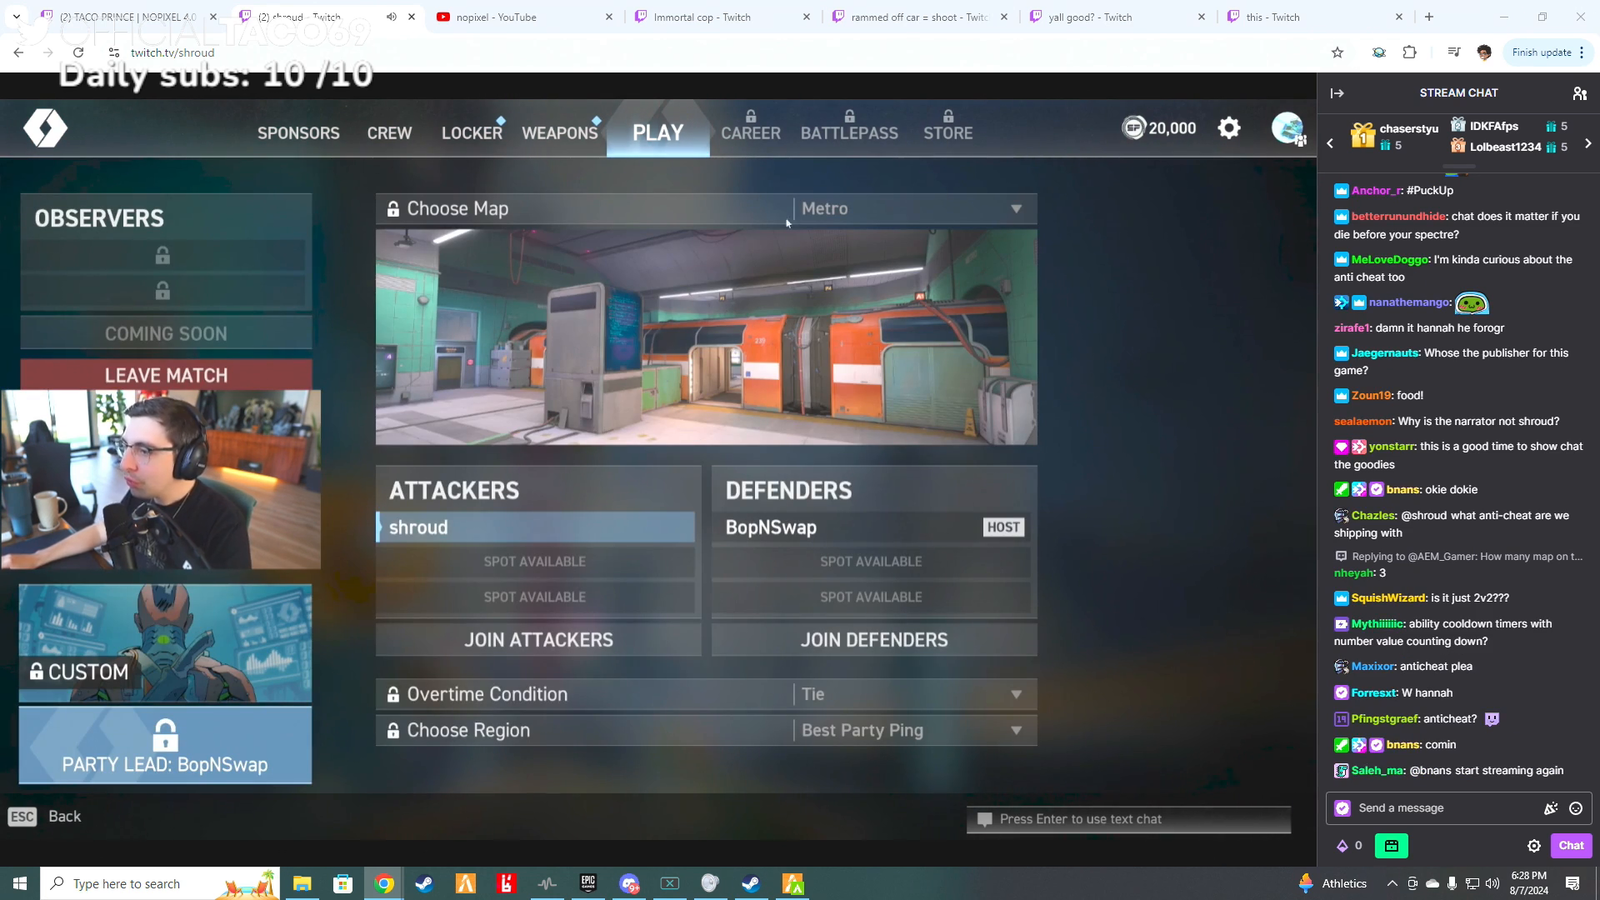Image resolution: width=1600 pixels, height=900 pixels.
Task: Open Bits cheer icon in chat input
Action: point(1551,808)
